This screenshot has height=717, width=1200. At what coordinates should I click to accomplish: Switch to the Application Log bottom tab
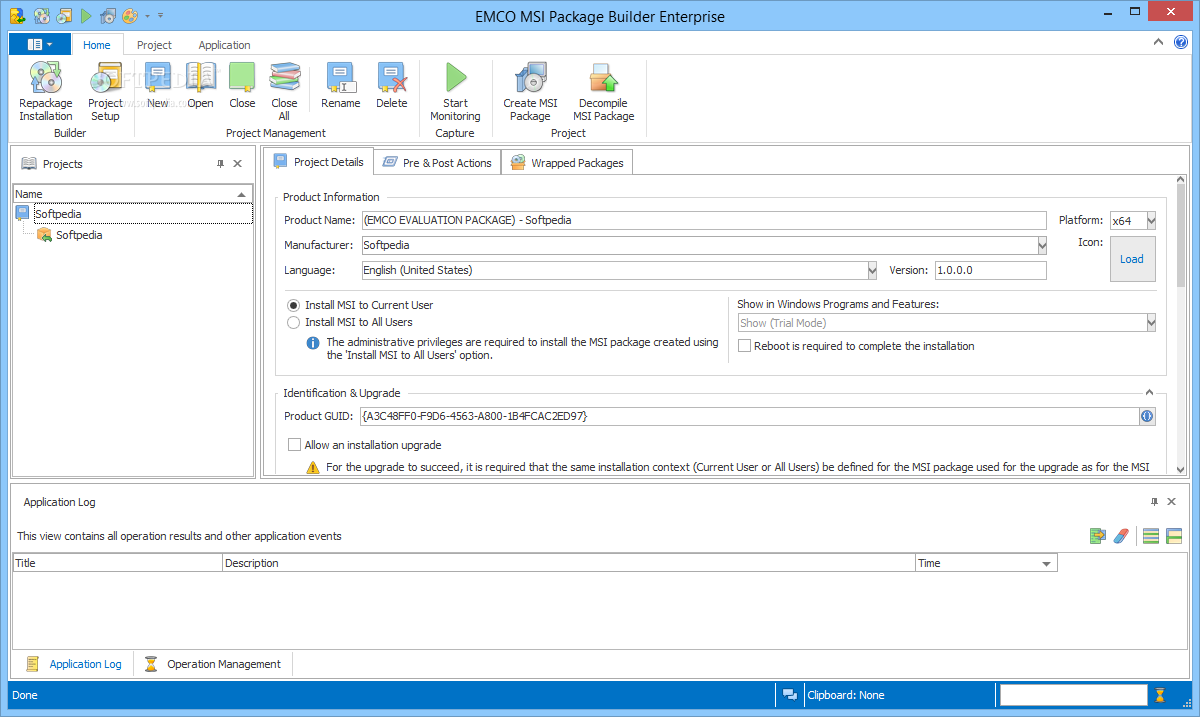74,664
